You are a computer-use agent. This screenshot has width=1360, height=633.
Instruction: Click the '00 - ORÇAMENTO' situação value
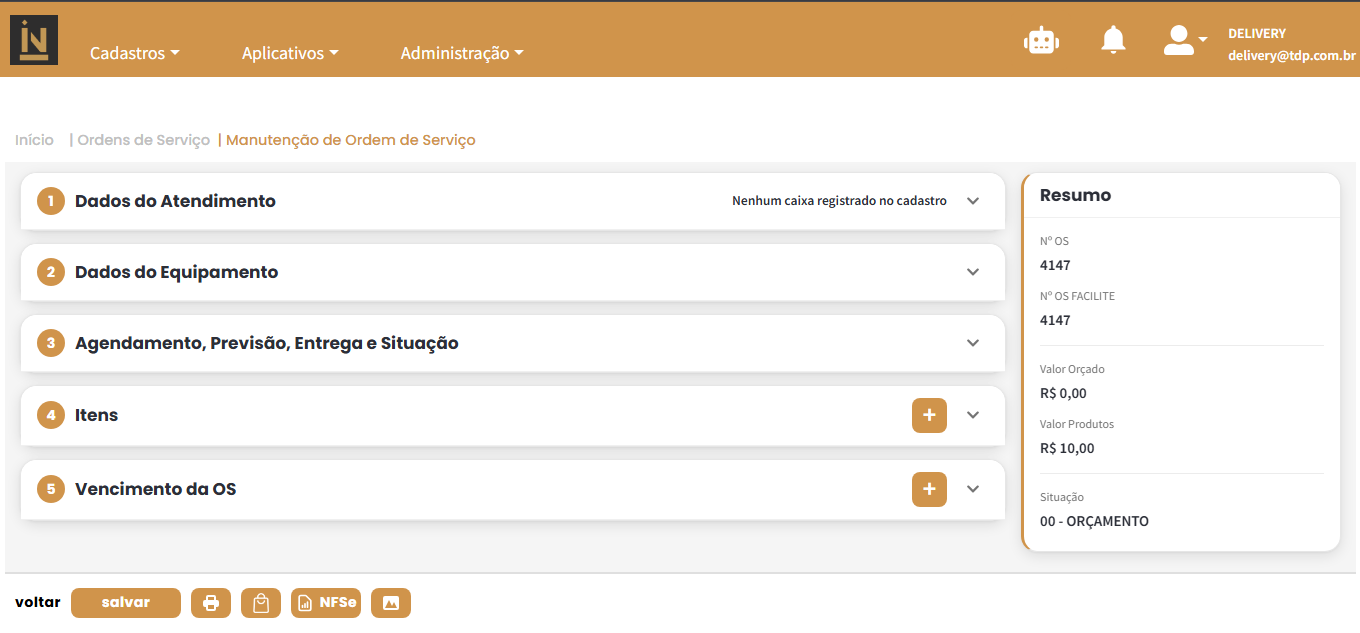pyautogui.click(x=1094, y=521)
